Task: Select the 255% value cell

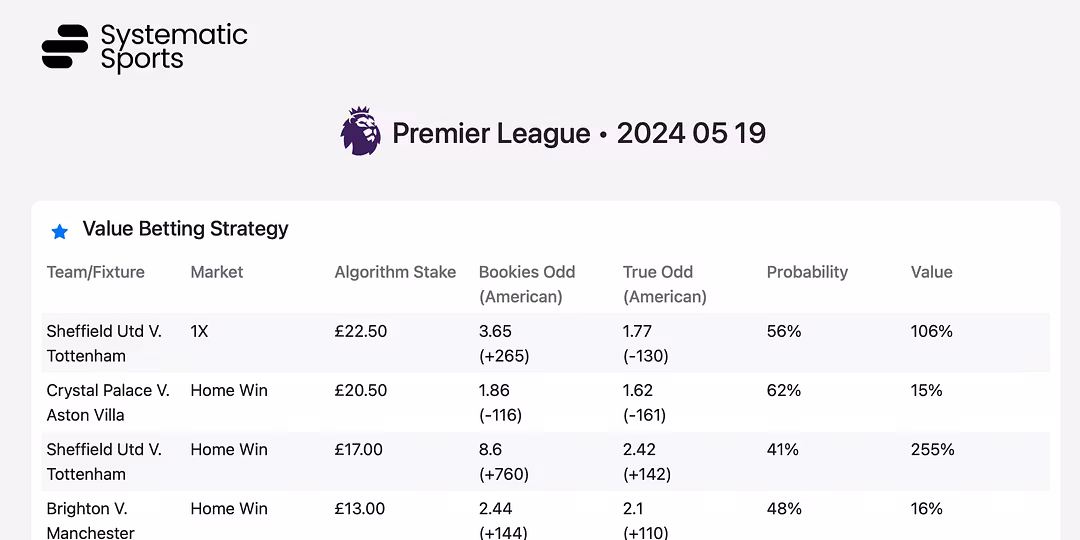Action: pos(932,450)
